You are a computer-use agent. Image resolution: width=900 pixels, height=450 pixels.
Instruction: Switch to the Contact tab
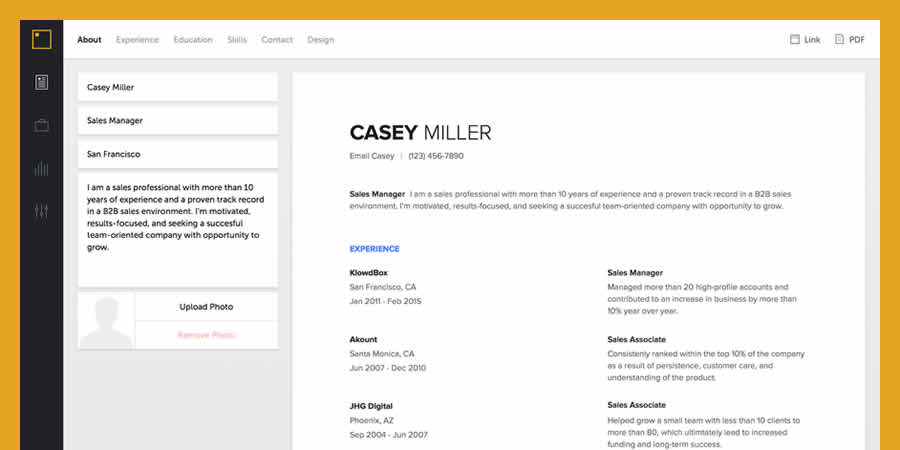[277, 40]
